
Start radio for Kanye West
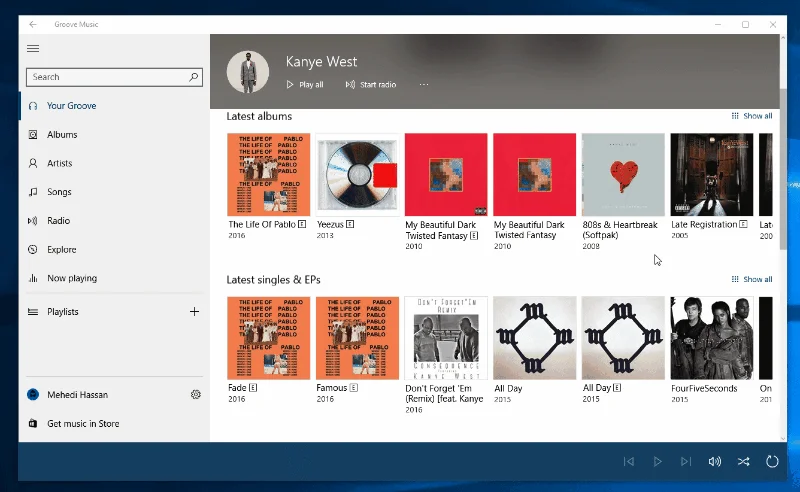pos(371,85)
